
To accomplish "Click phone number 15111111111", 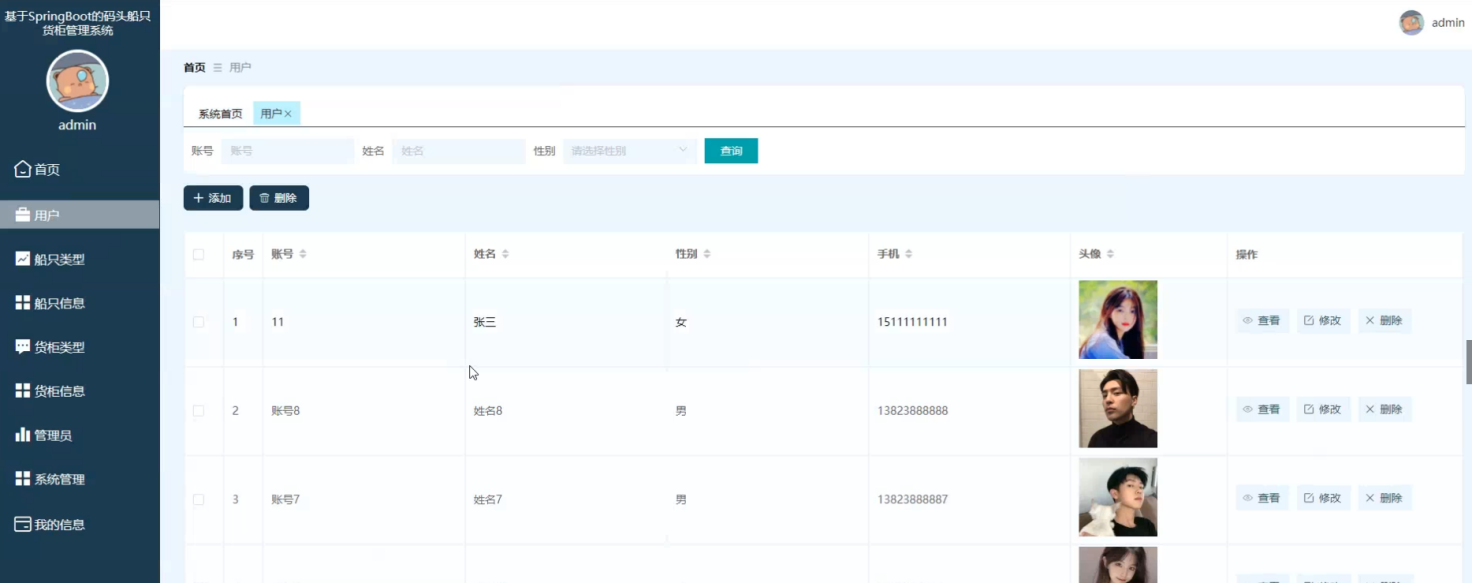I will pyautogui.click(x=912, y=322).
